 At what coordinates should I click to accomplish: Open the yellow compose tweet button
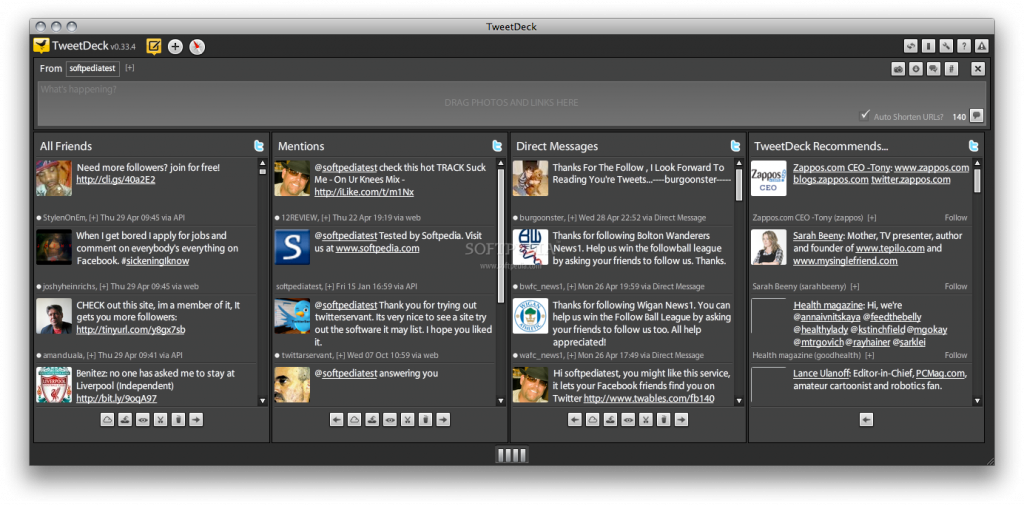tap(154, 46)
